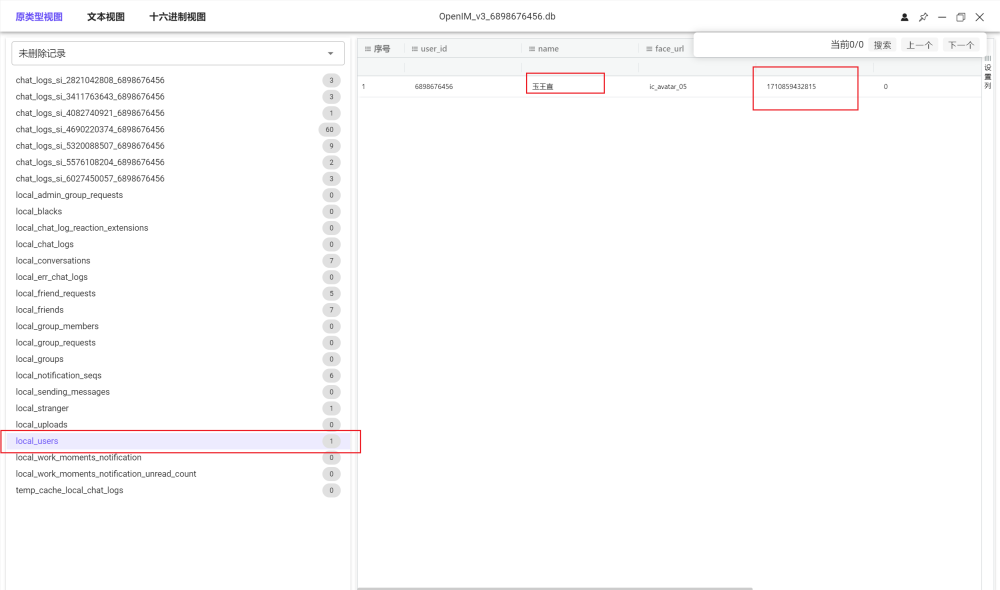Click the menu icon beside name column

click(531, 49)
